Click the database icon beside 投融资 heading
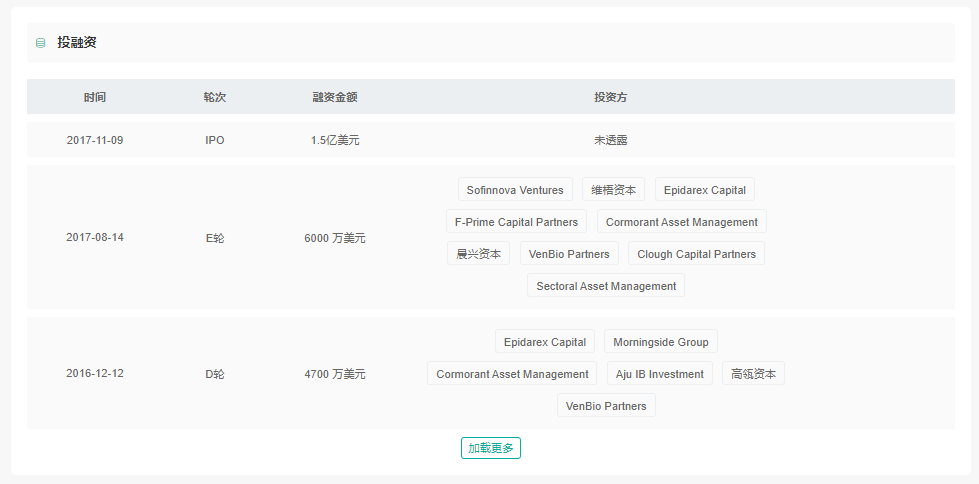Screen dimensions: 979x484 click(x=40, y=43)
